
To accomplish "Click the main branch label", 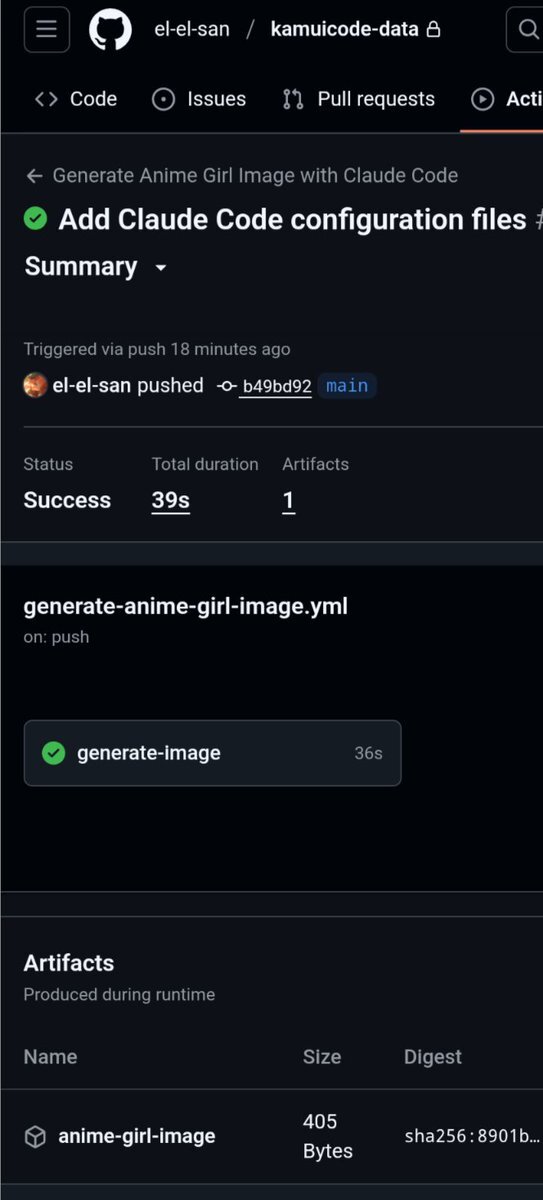I will pyautogui.click(x=347, y=386).
